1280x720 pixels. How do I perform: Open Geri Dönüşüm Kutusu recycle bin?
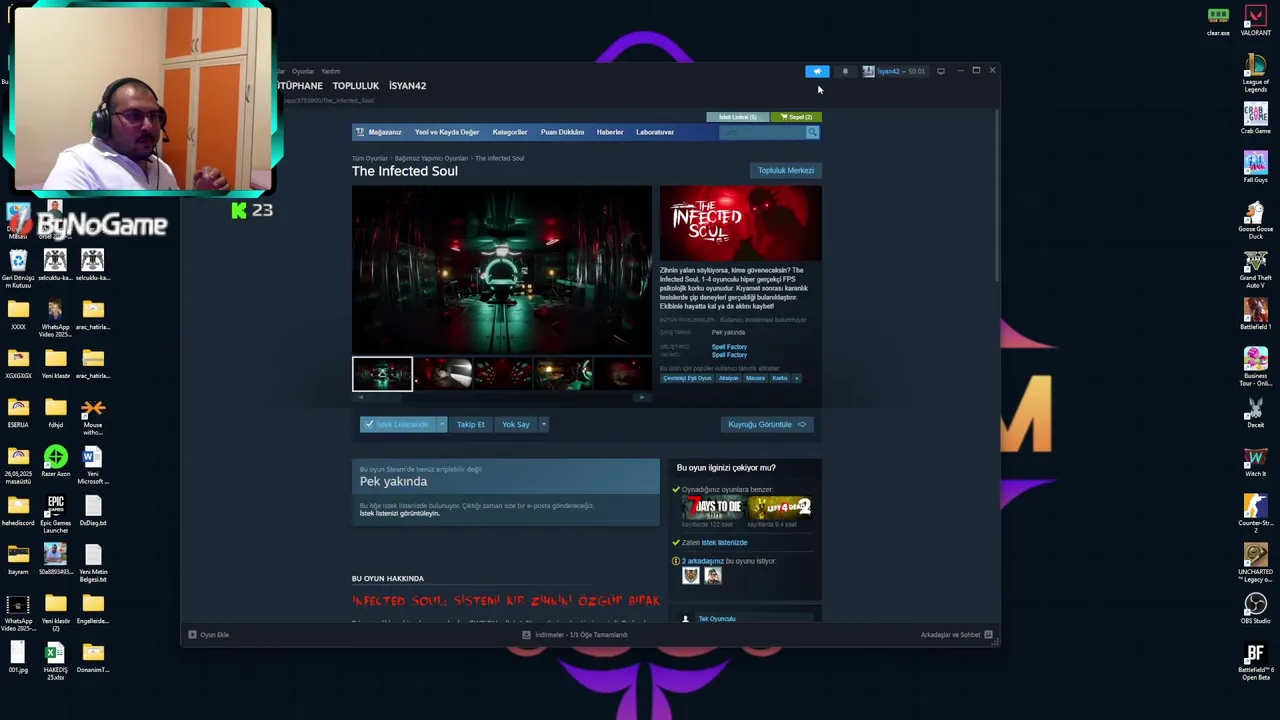[x=18, y=269]
